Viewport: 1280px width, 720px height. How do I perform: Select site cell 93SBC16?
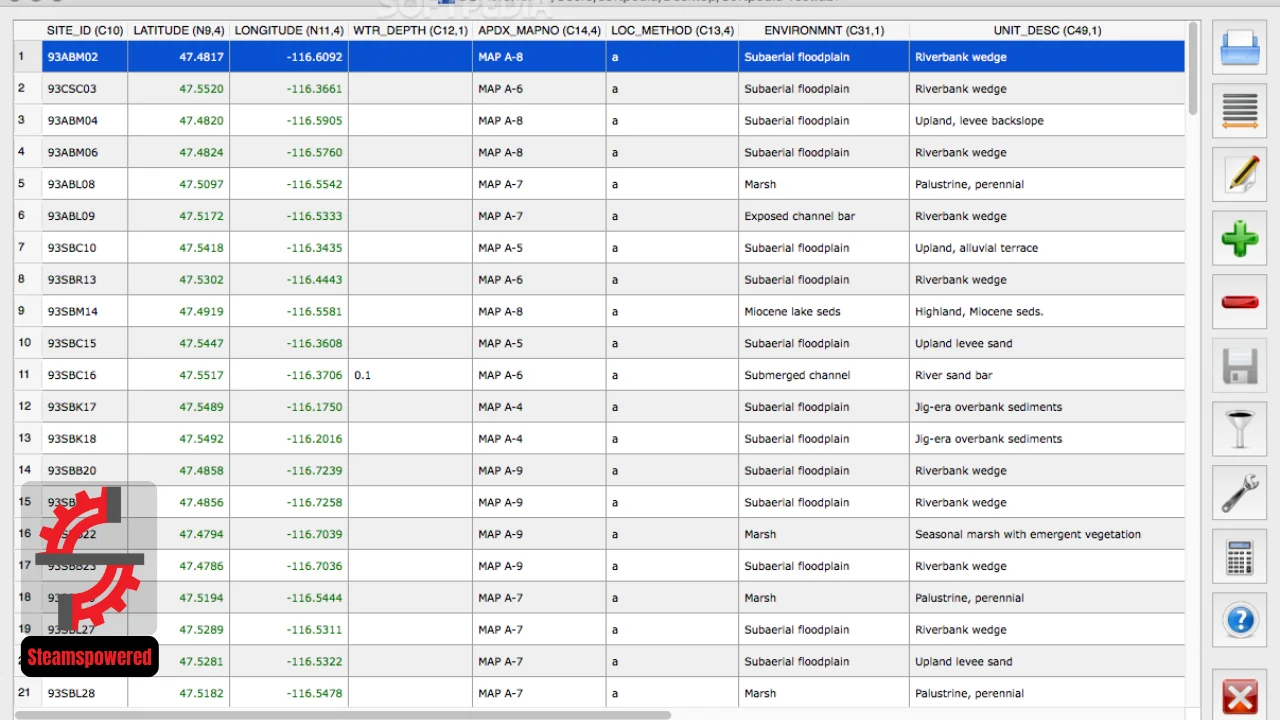tap(85, 375)
